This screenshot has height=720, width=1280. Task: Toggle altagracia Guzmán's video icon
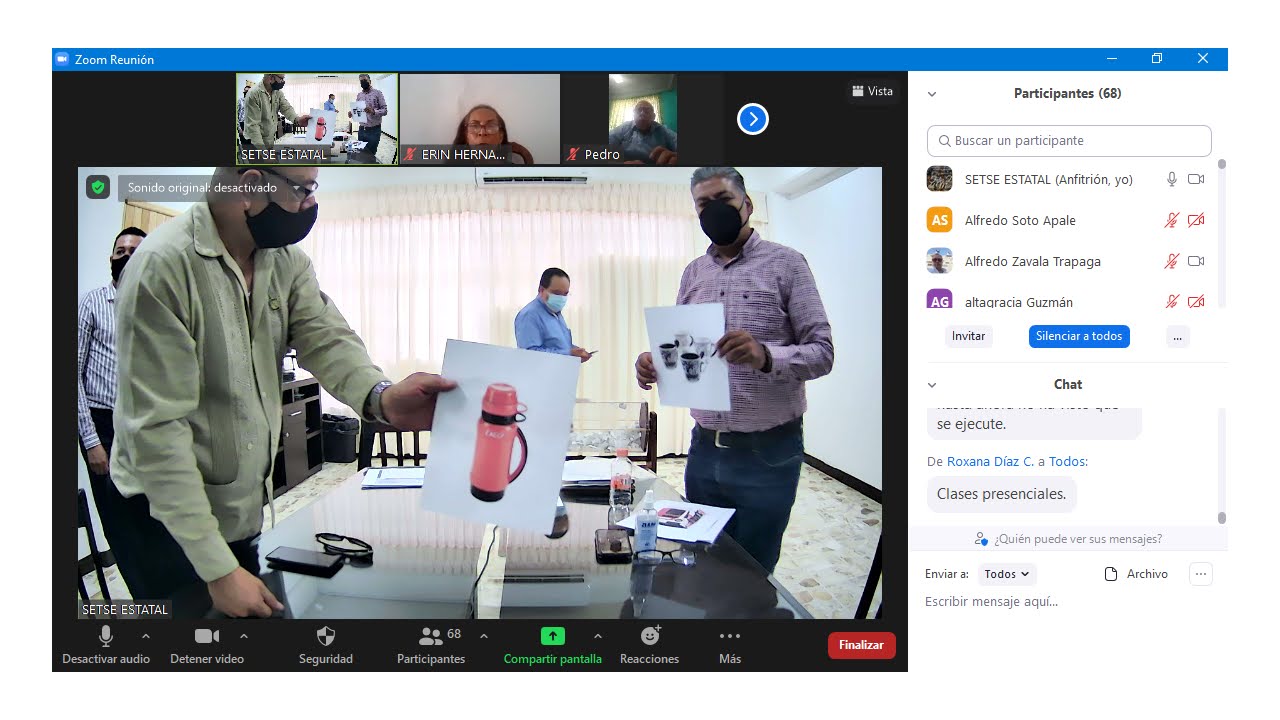[x=1196, y=301]
